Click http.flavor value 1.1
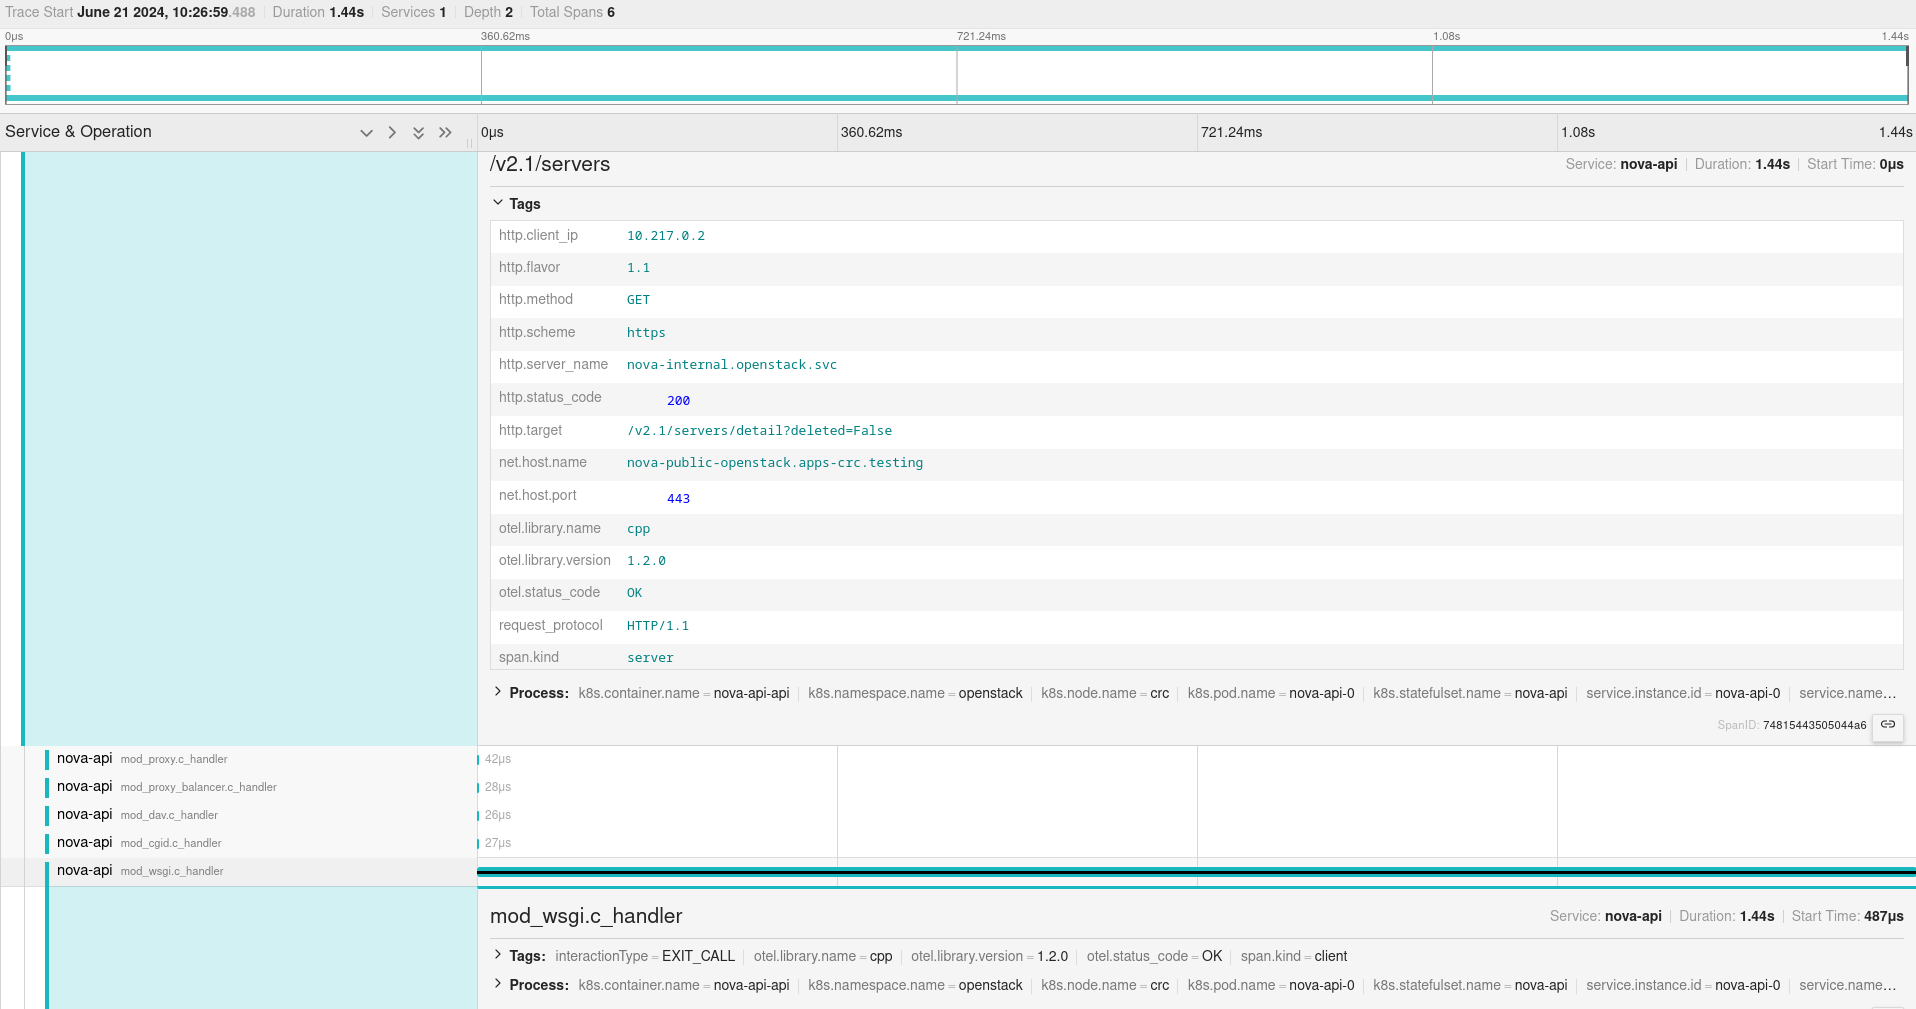Image resolution: width=1916 pixels, height=1009 pixels. (638, 268)
